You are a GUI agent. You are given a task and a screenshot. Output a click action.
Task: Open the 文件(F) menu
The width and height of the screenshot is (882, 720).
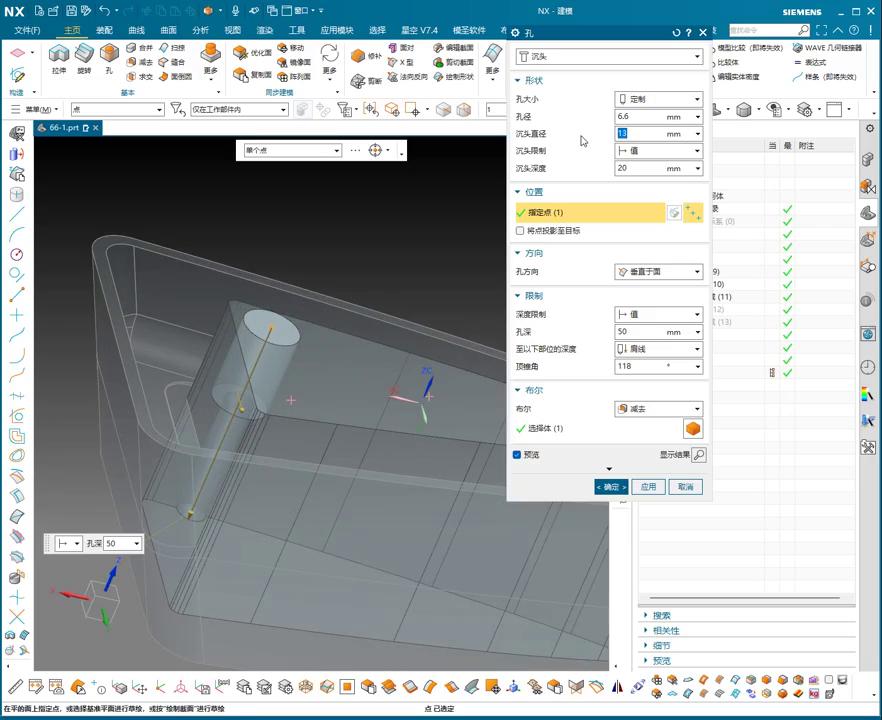[x=27, y=30]
